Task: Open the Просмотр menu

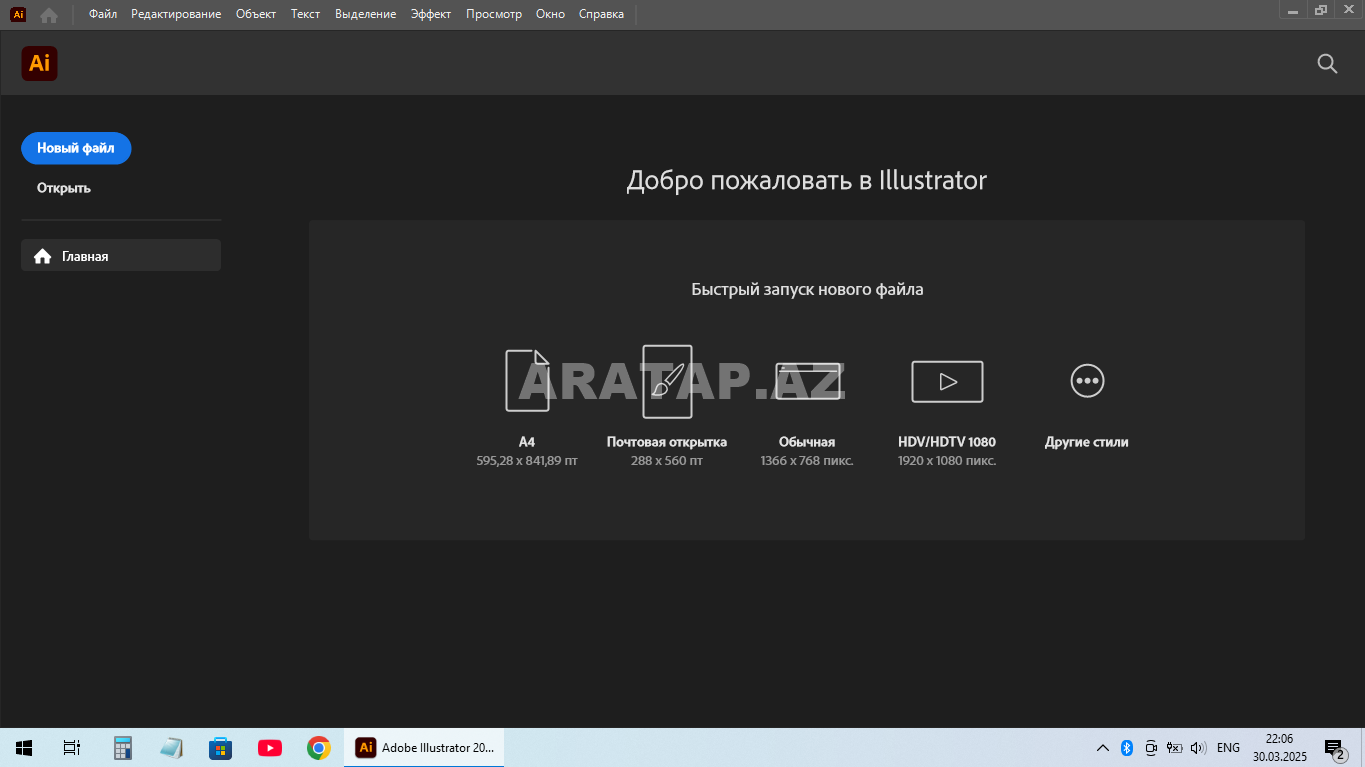Action: coord(494,14)
